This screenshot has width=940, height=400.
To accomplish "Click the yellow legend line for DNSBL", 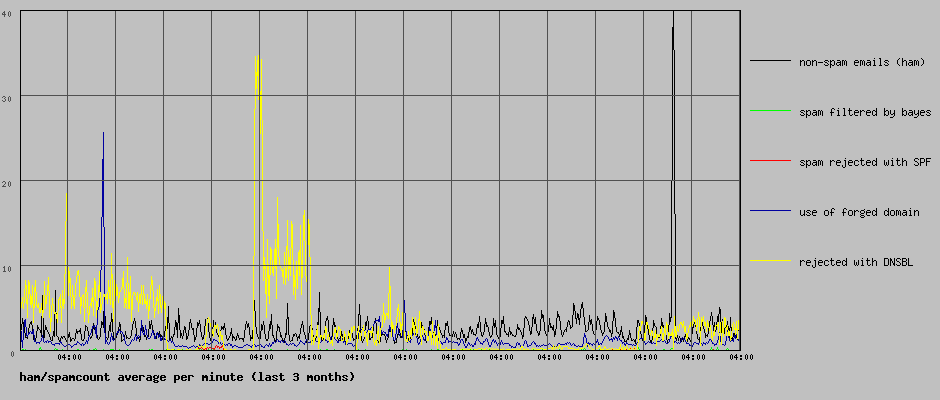I will click(770, 260).
